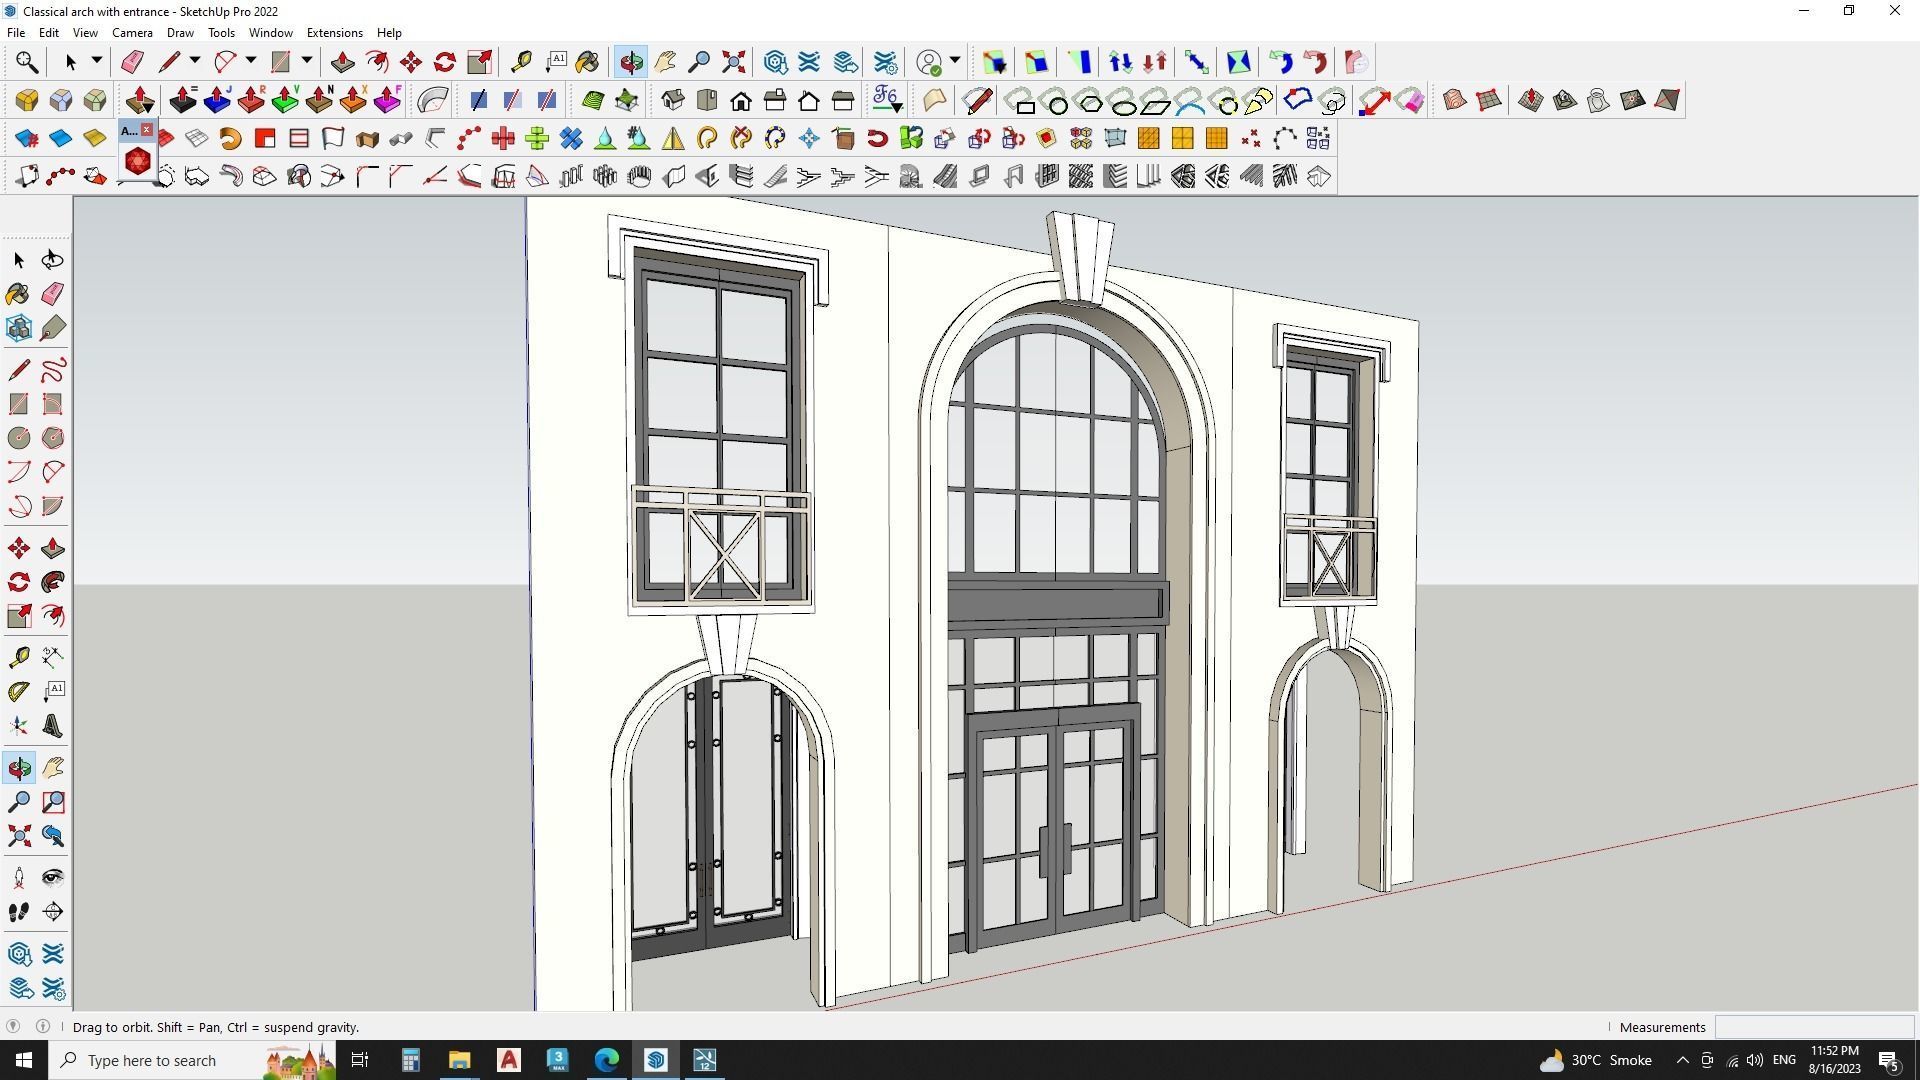Select the Text label tool in top toolbar
The height and width of the screenshot is (1080, 1920).
click(555, 62)
